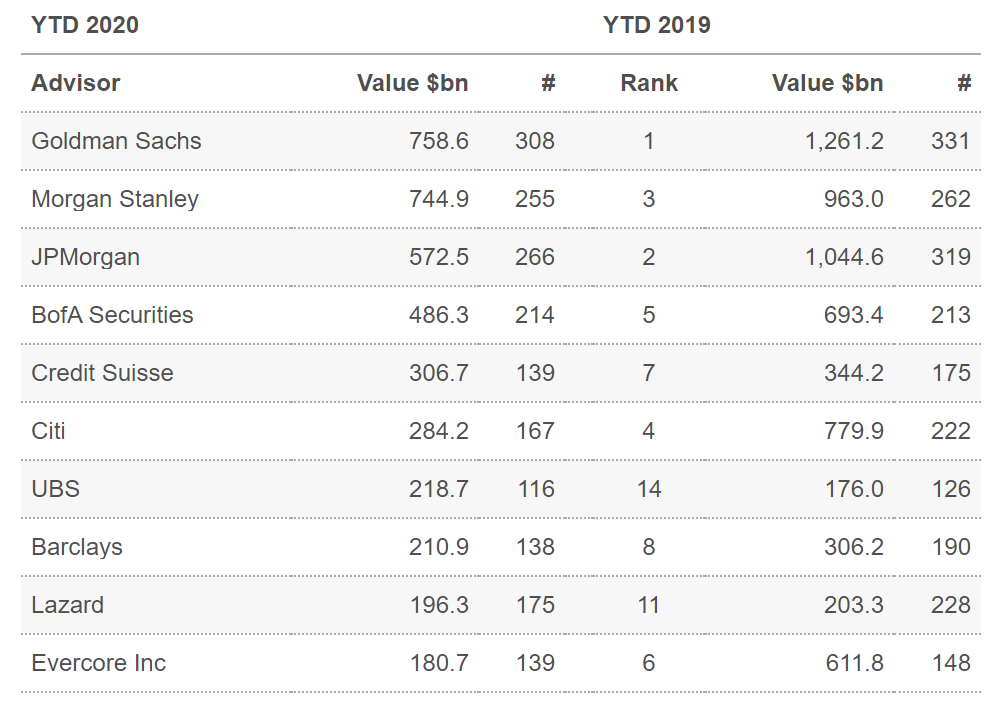Click Goldman Sachs 2019 value 1,261.2
Image resolution: width=990 pixels, height=703 pixels.
844,141
